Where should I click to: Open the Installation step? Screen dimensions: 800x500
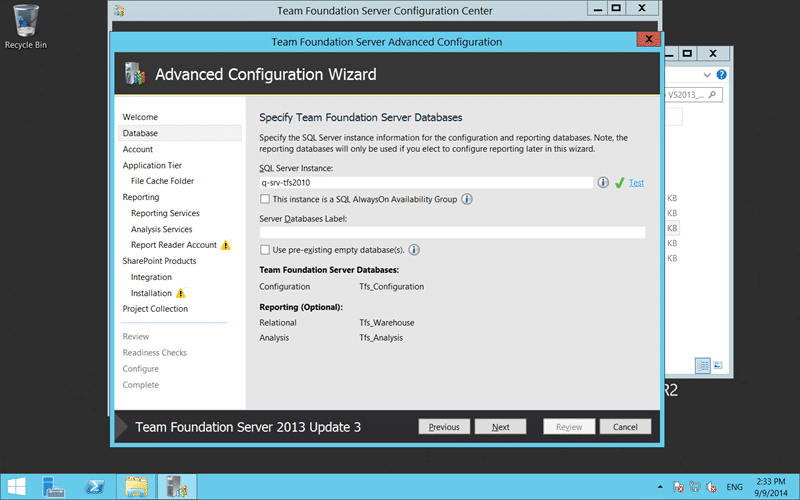tap(151, 293)
